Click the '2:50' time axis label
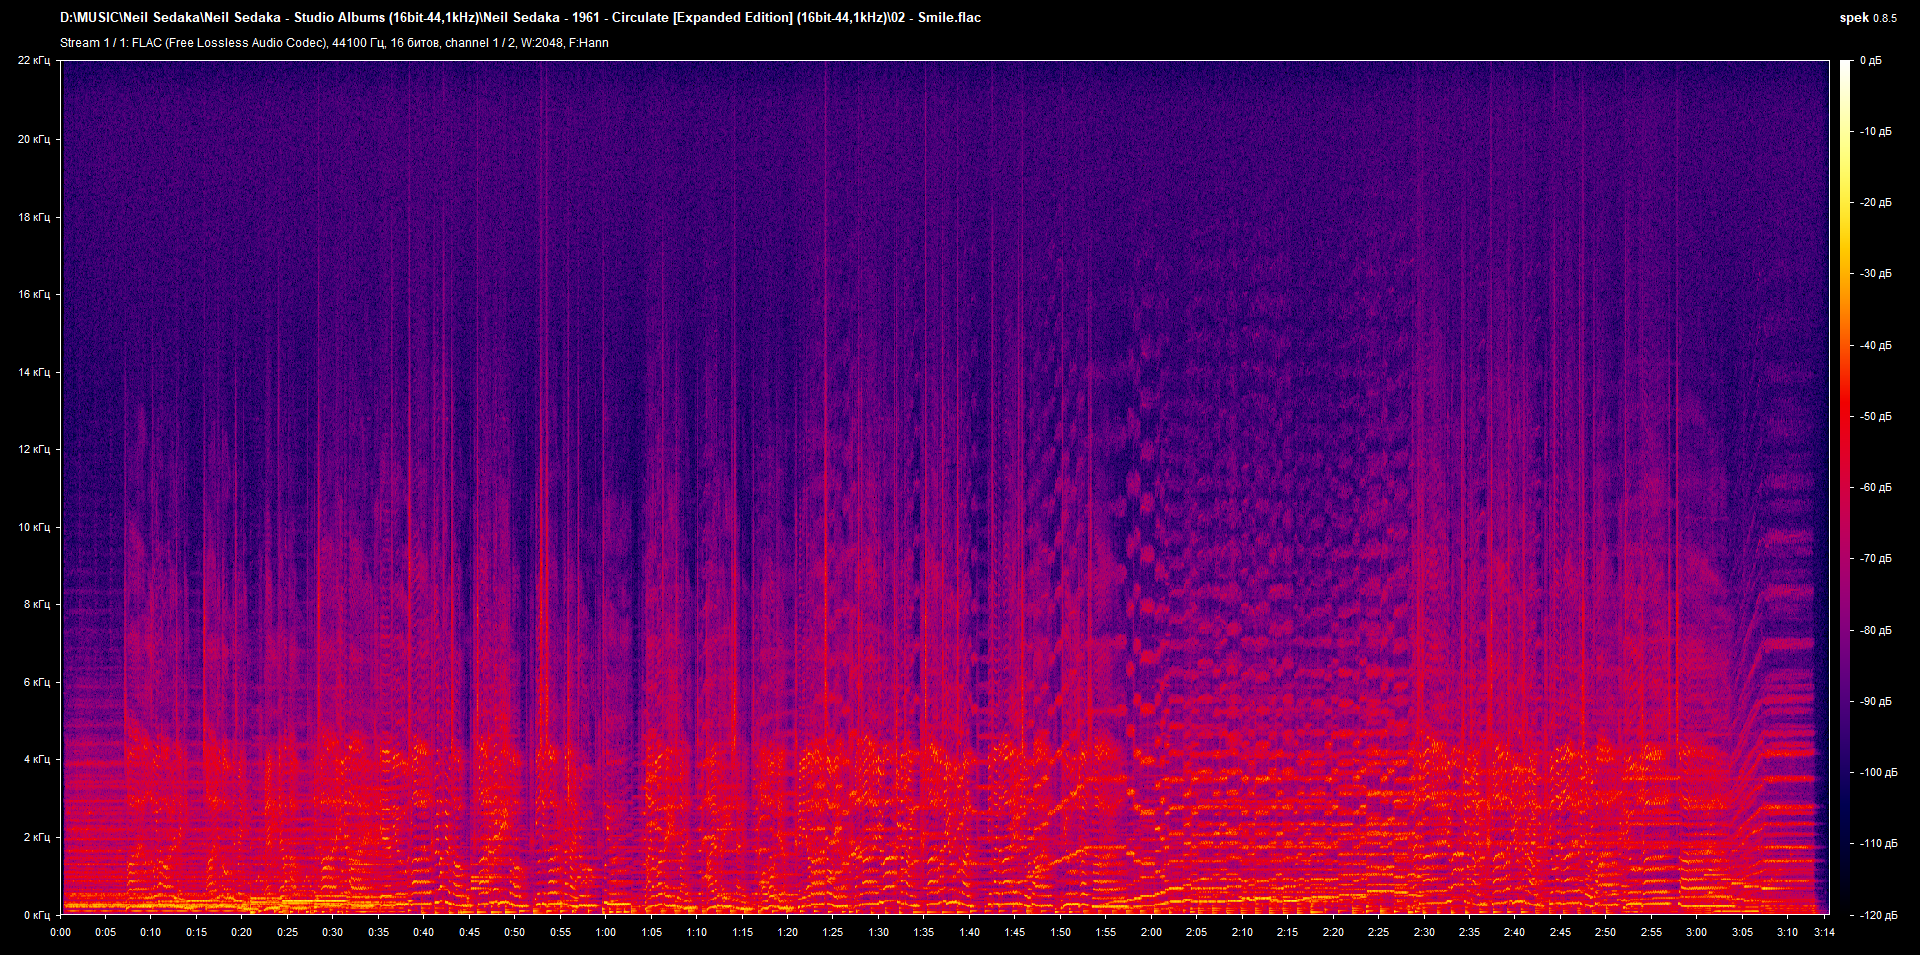1920x955 pixels. [x=1605, y=932]
